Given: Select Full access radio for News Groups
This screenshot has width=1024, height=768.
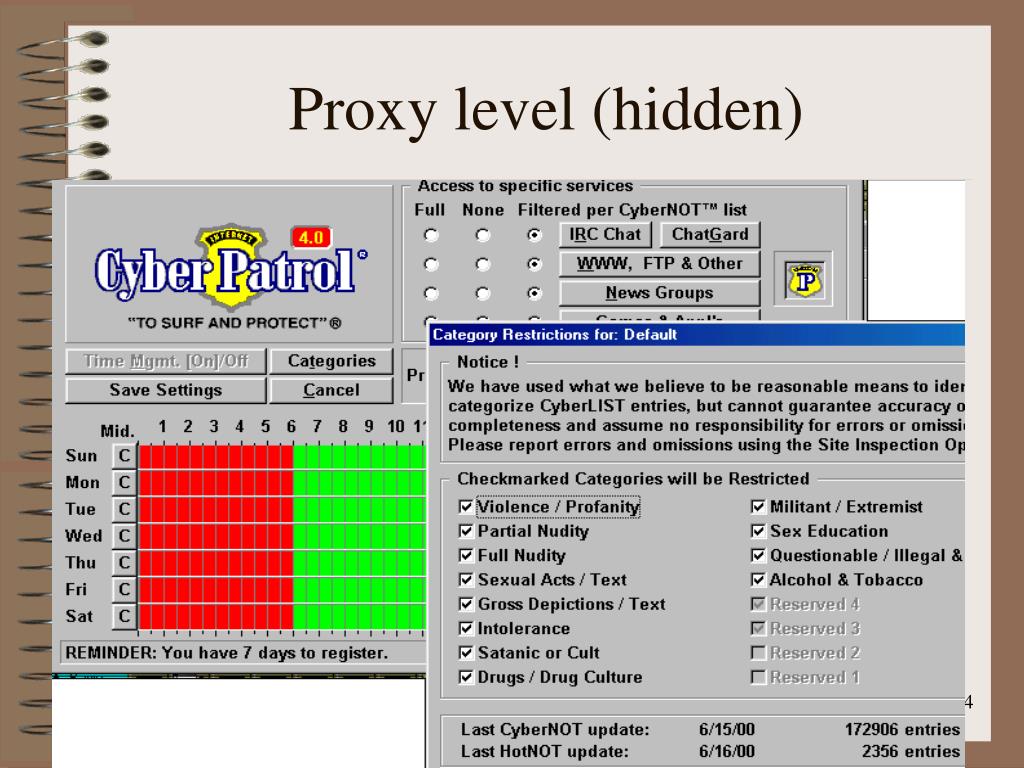Looking at the screenshot, I should (x=431, y=293).
